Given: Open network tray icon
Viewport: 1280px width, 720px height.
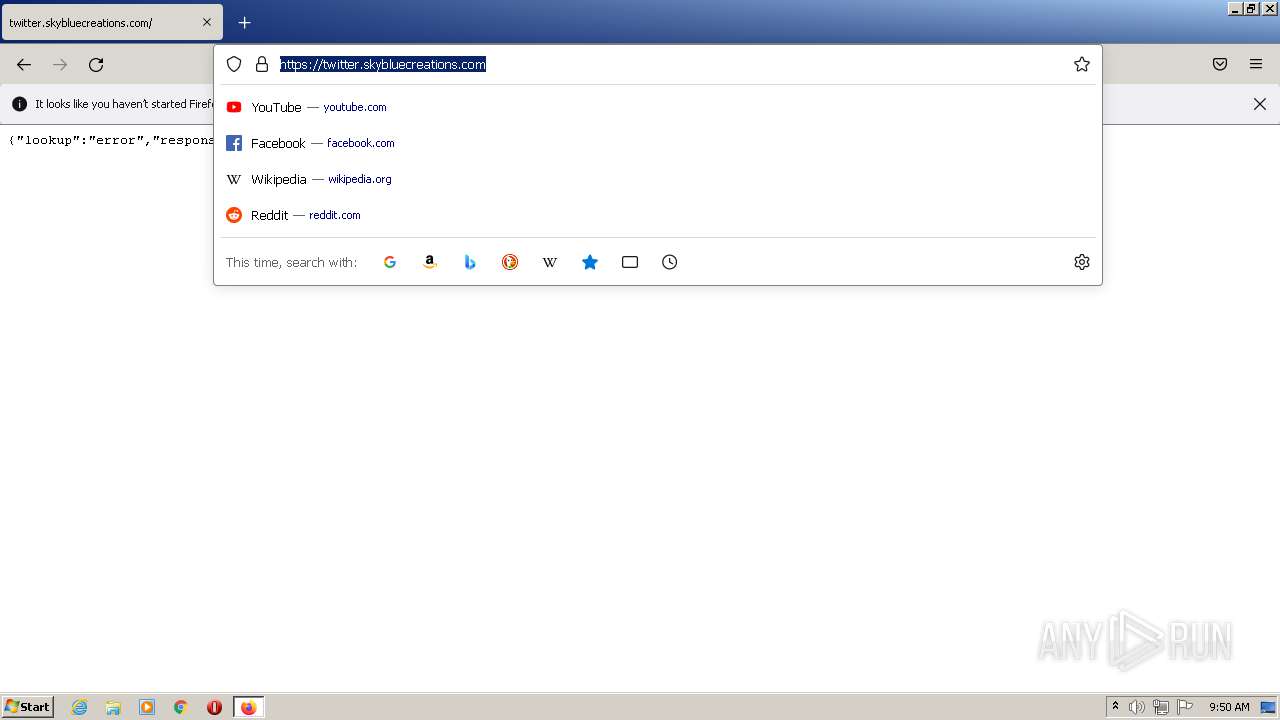Looking at the screenshot, I should 1161,707.
